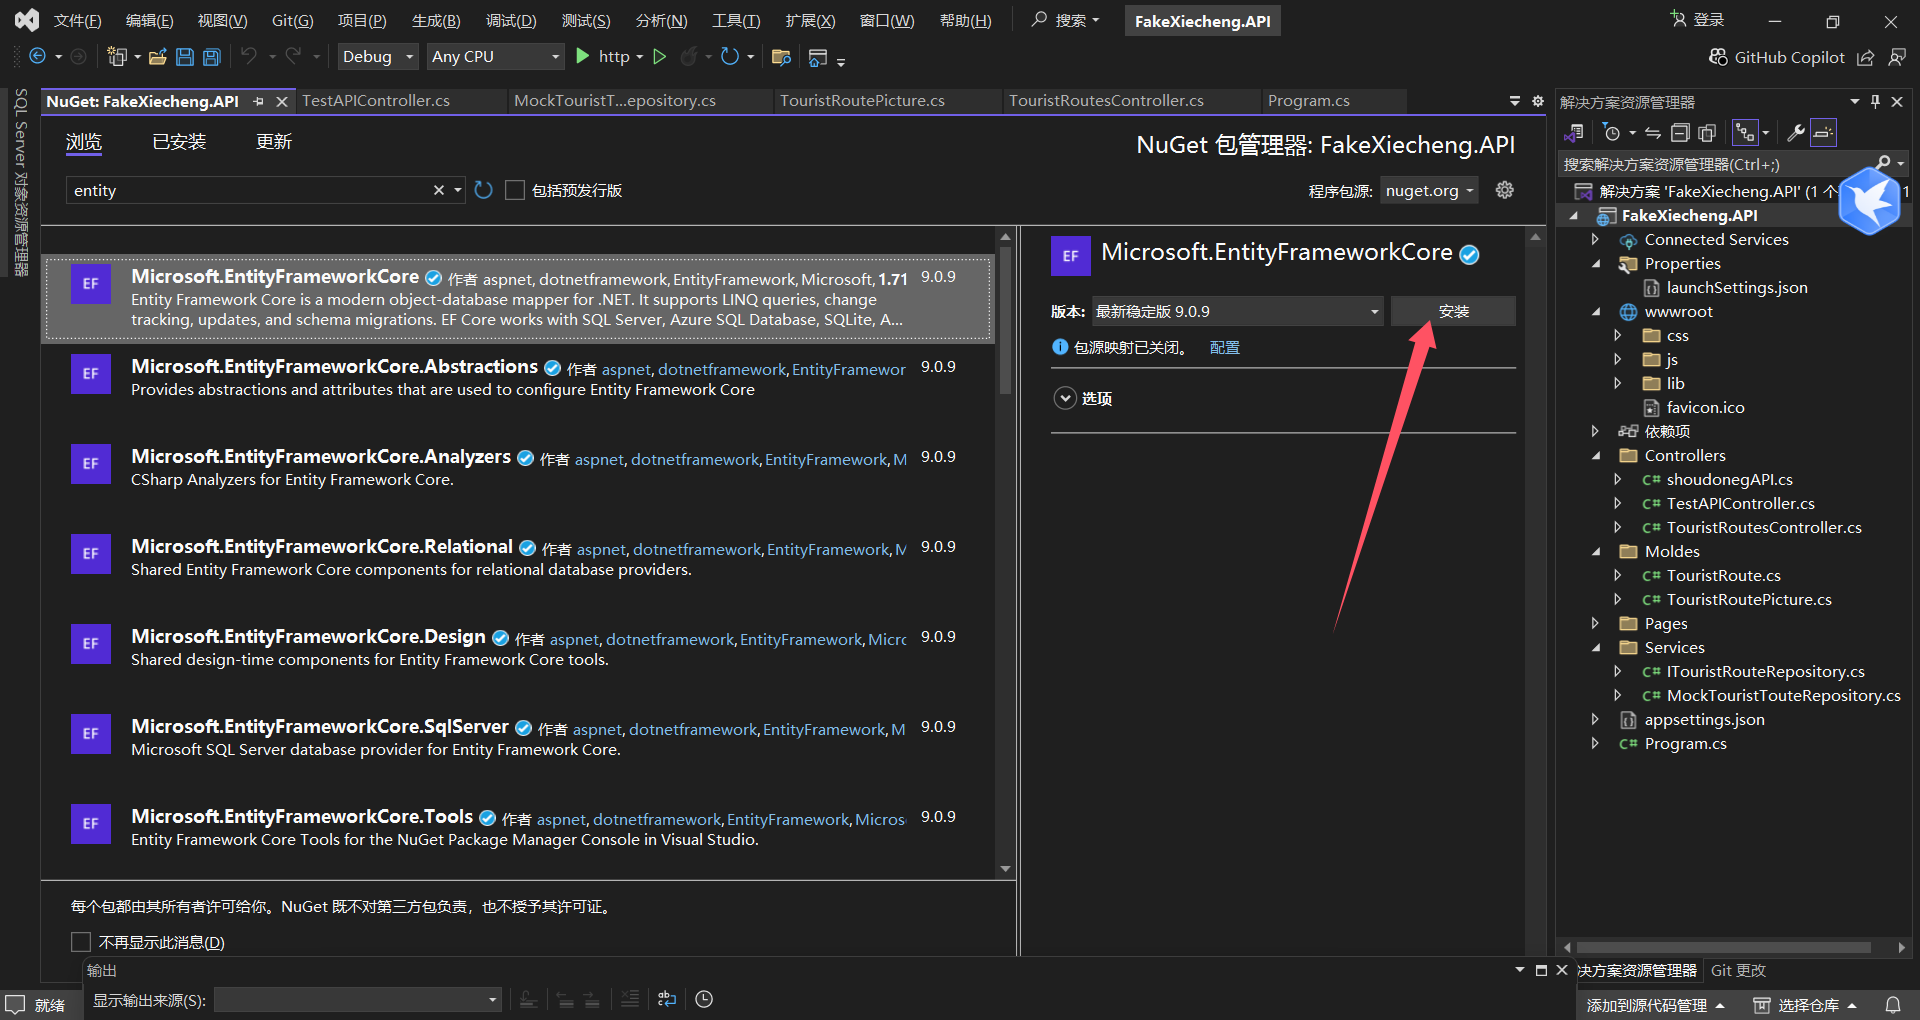This screenshot has width=1920, height=1020.
Task: Click Select Repository (选择仓库) button
Action: (x=1805, y=1005)
